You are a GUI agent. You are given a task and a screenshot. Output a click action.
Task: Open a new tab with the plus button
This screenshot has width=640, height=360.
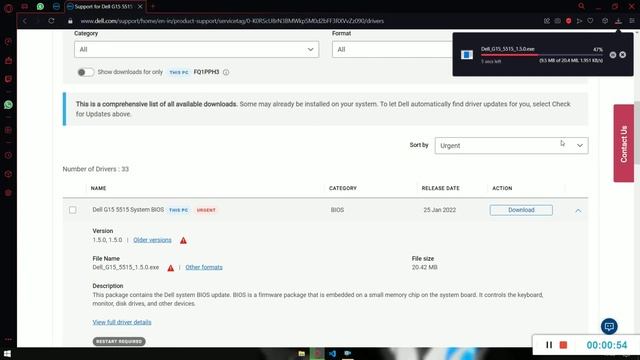(153, 7)
